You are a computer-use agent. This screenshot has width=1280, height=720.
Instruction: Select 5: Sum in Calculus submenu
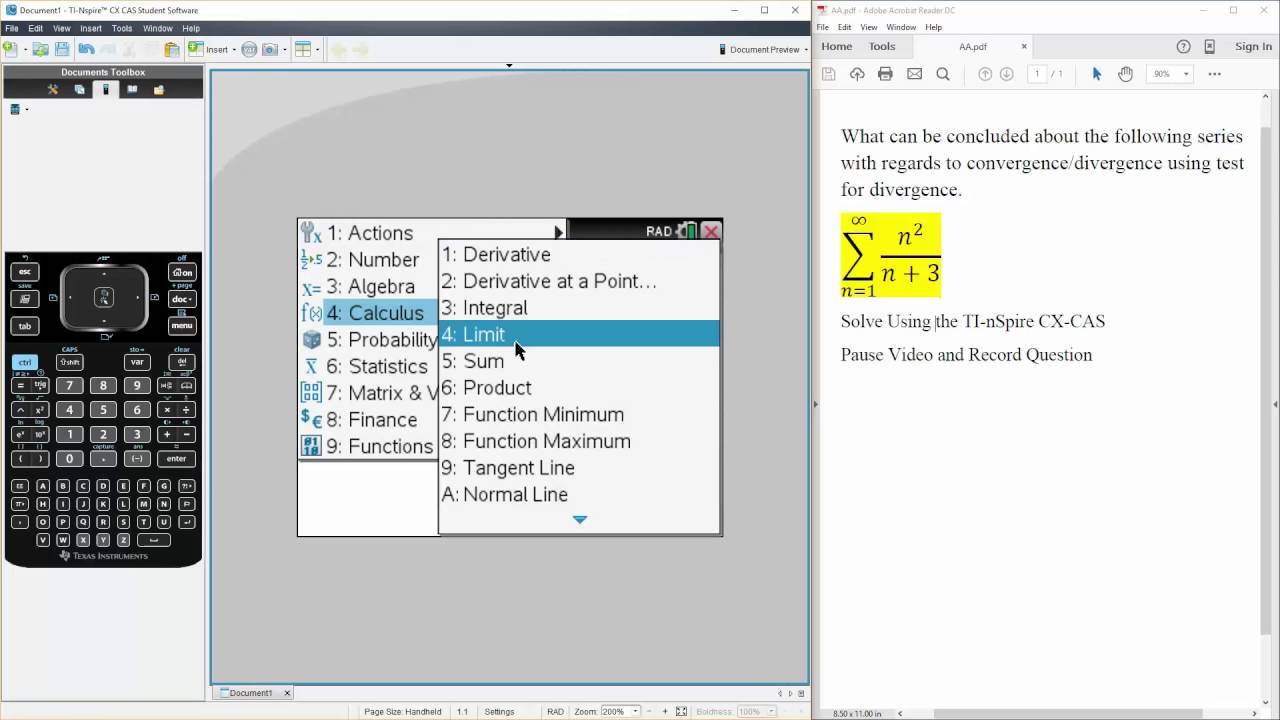point(579,361)
